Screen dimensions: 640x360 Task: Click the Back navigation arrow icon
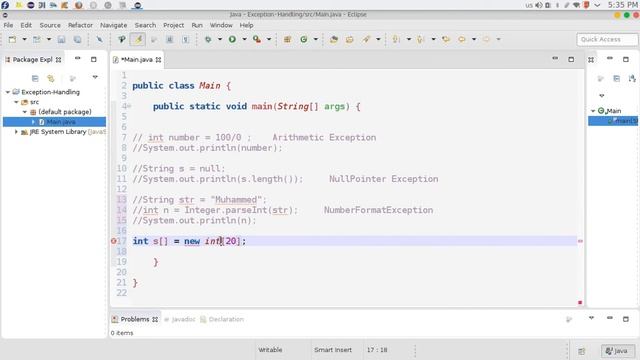pos(462,40)
